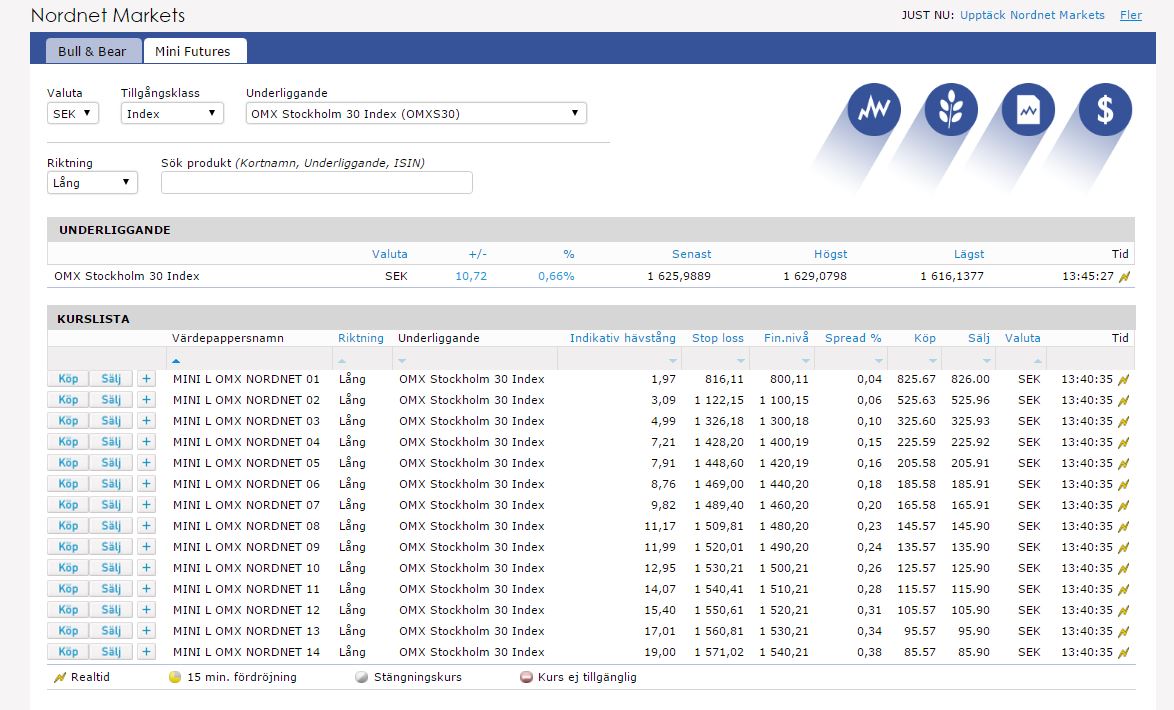The height and width of the screenshot is (710, 1174).
Task: Sort by Indikativ hävstång column header
Action: (622, 338)
